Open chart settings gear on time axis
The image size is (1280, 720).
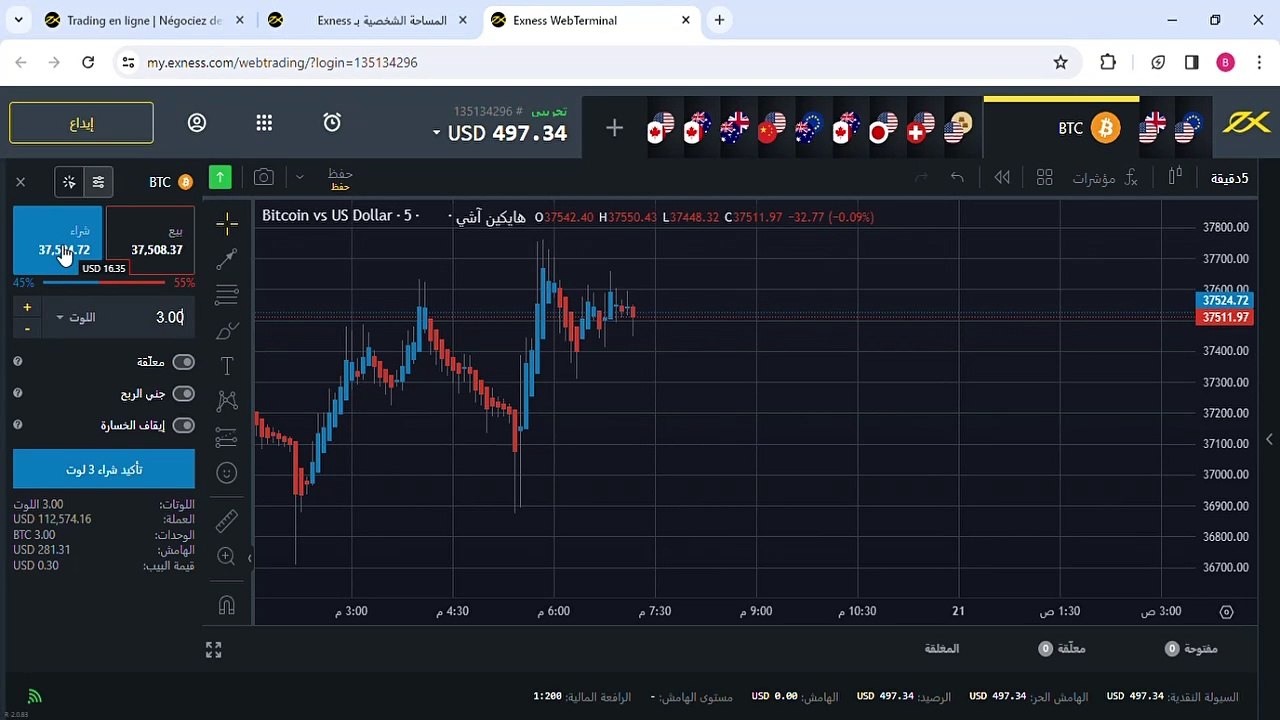[x=1227, y=611]
